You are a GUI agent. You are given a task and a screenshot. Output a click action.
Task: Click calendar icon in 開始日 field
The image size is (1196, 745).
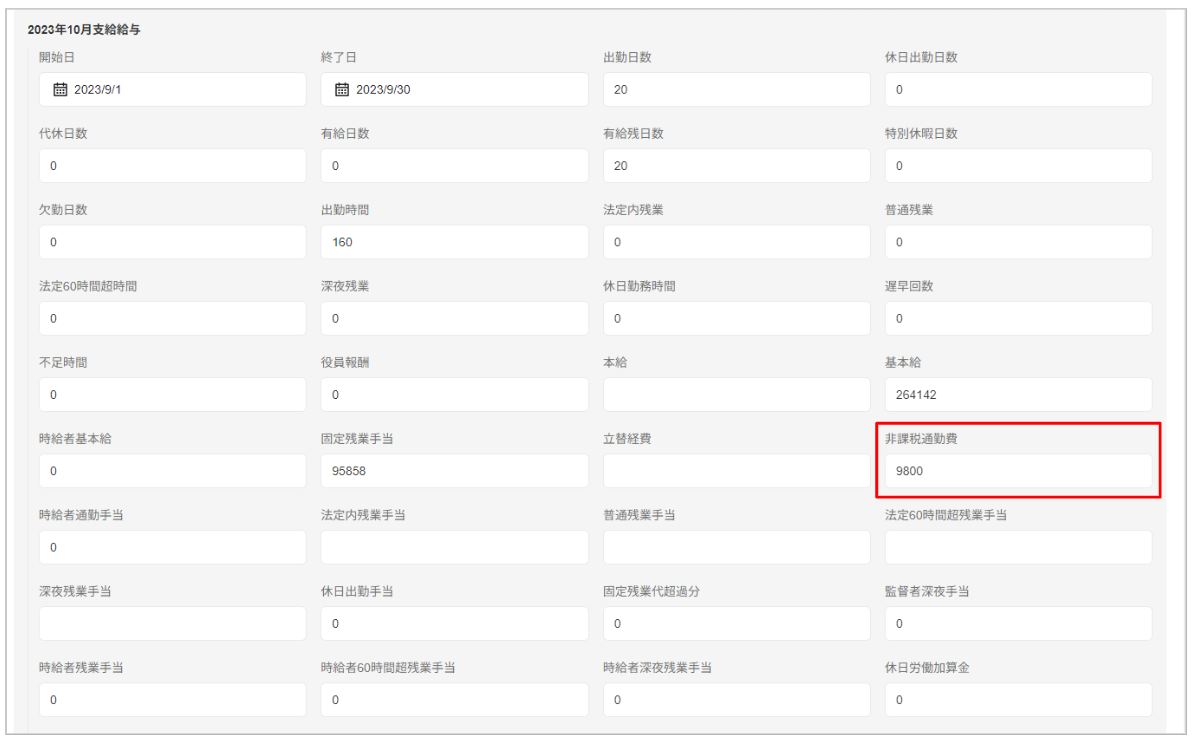point(60,90)
